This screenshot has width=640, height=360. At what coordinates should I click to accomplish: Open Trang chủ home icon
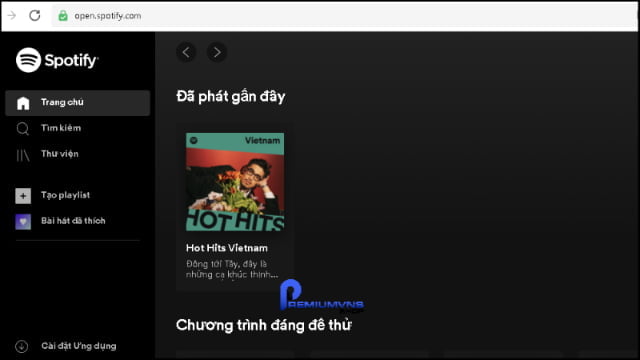pyautogui.click(x=23, y=103)
